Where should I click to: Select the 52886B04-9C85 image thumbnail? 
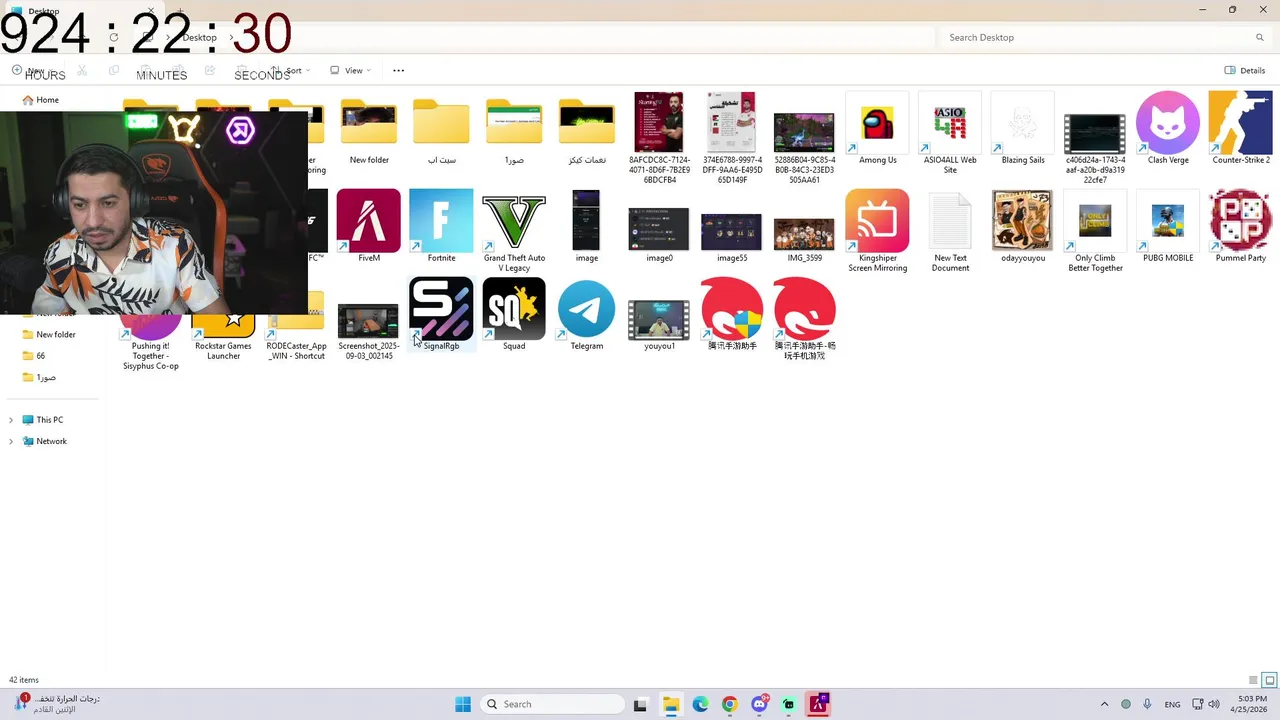coord(804,133)
